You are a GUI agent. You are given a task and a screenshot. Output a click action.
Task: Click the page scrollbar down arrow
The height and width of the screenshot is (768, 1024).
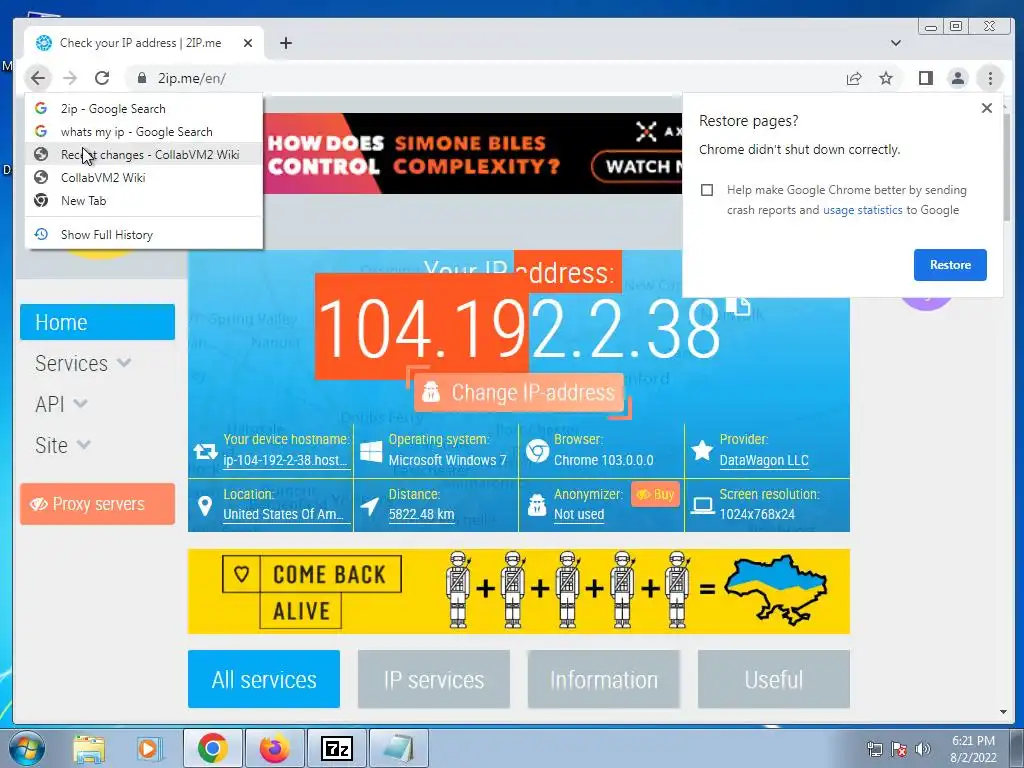click(1003, 712)
